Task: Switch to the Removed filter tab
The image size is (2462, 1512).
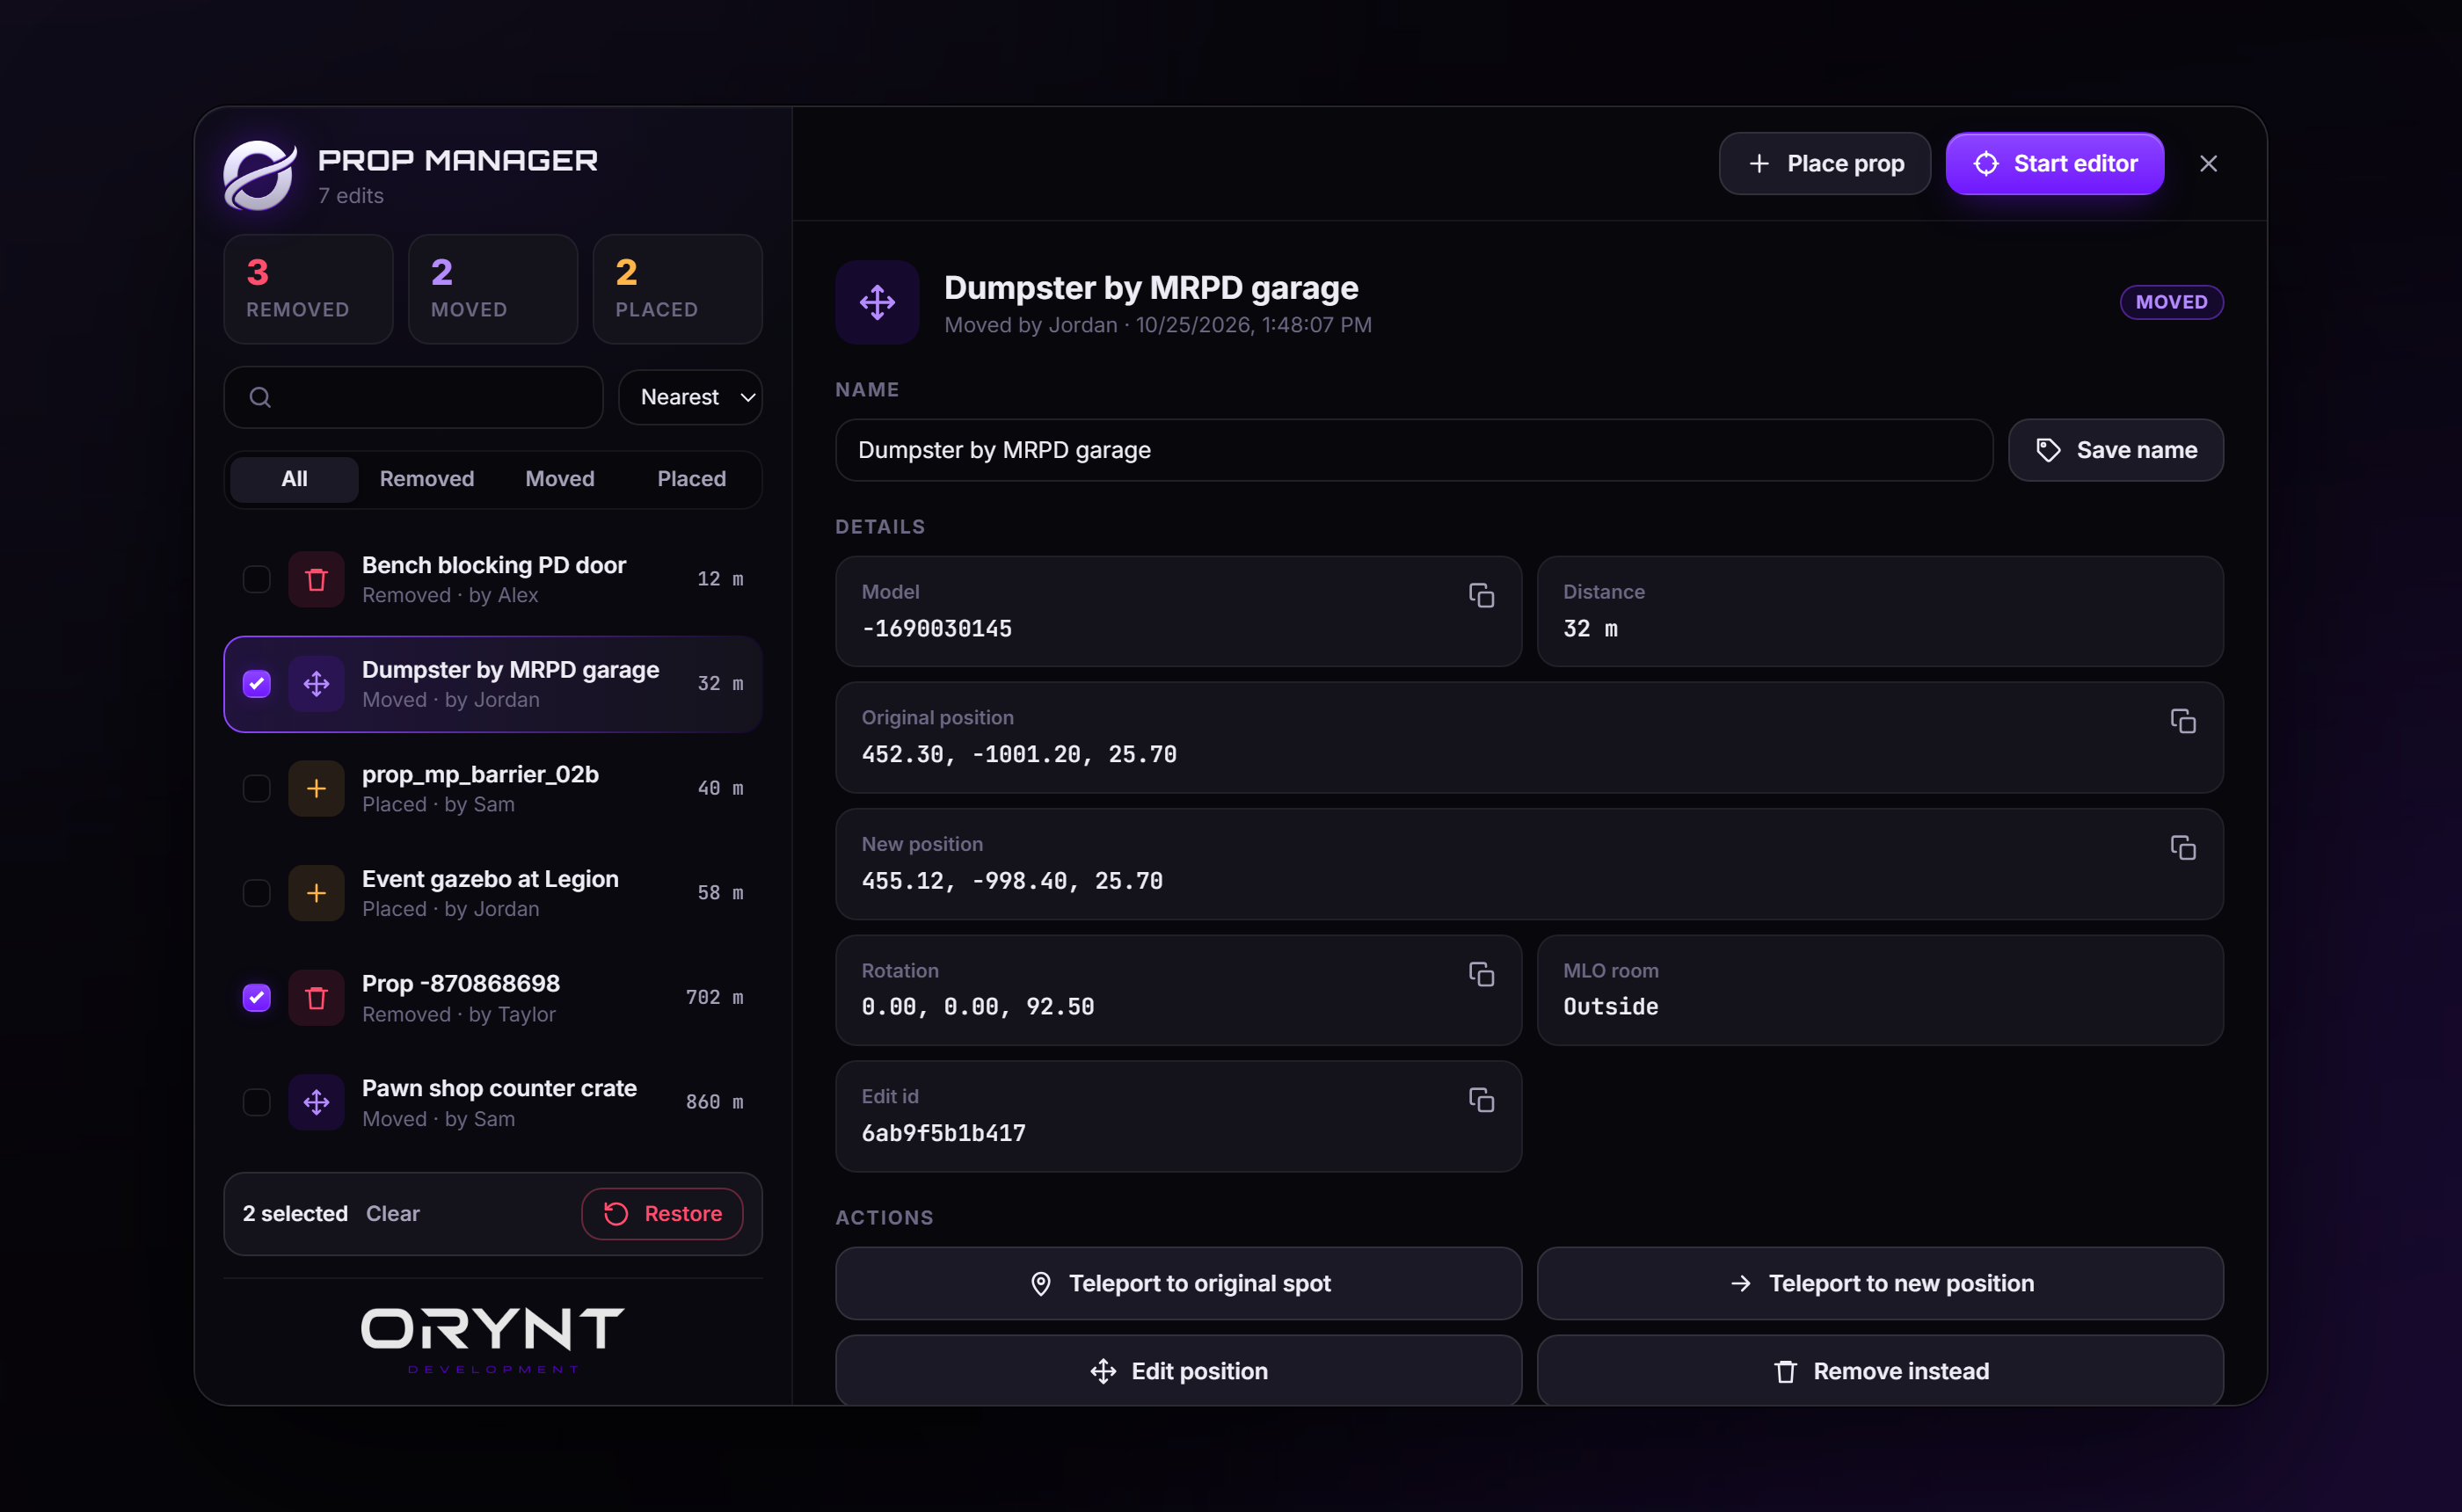Action: pos(427,479)
